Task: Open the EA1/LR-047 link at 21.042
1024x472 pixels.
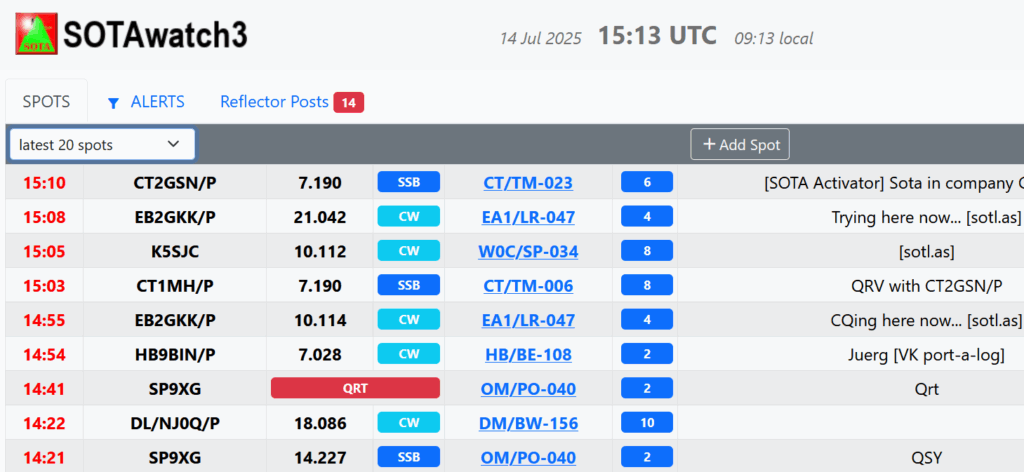Action: point(528,217)
